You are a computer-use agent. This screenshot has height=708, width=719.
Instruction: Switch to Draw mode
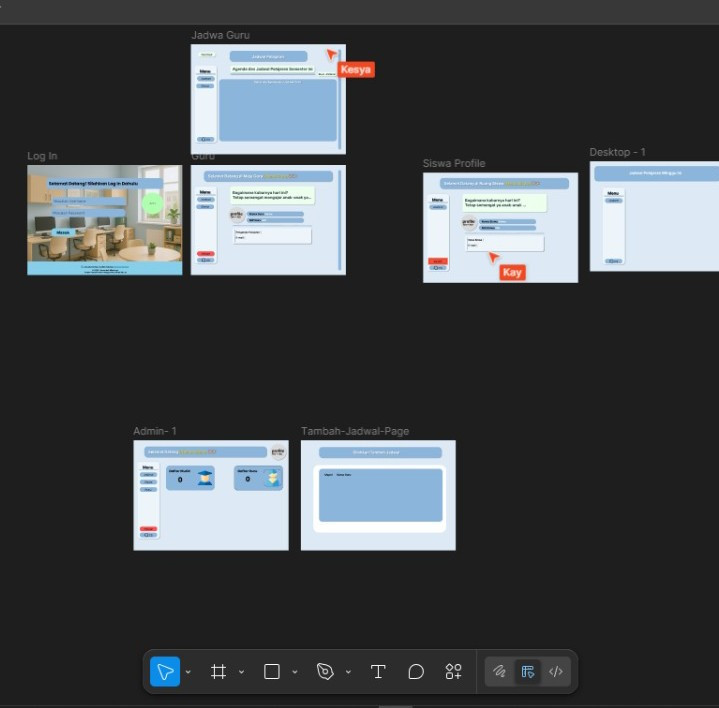pos(500,672)
